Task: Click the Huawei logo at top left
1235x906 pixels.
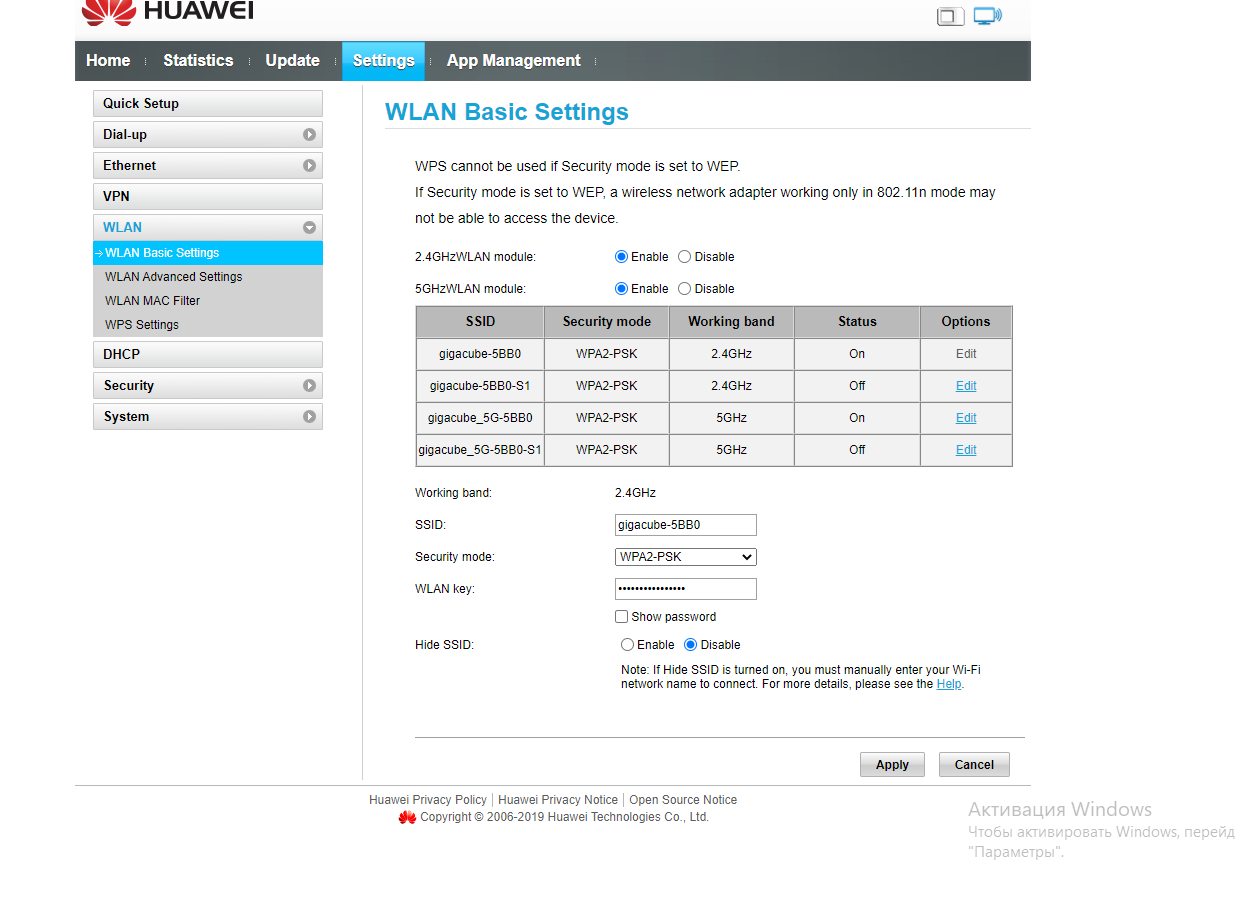Action: click(168, 12)
